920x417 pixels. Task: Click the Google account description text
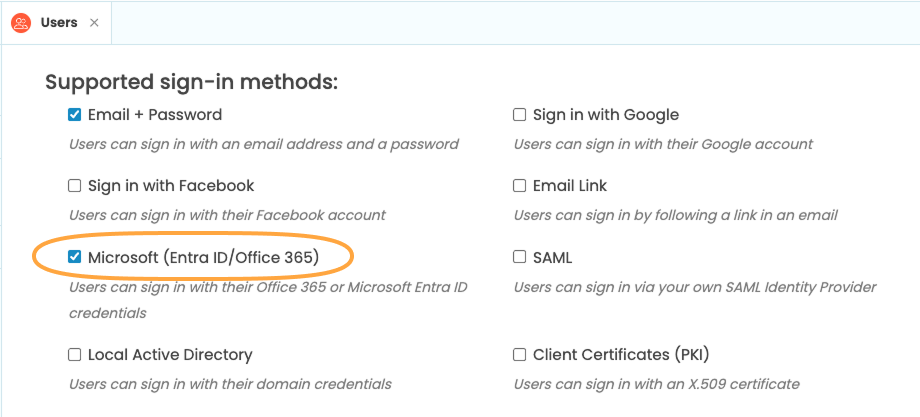(663, 144)
